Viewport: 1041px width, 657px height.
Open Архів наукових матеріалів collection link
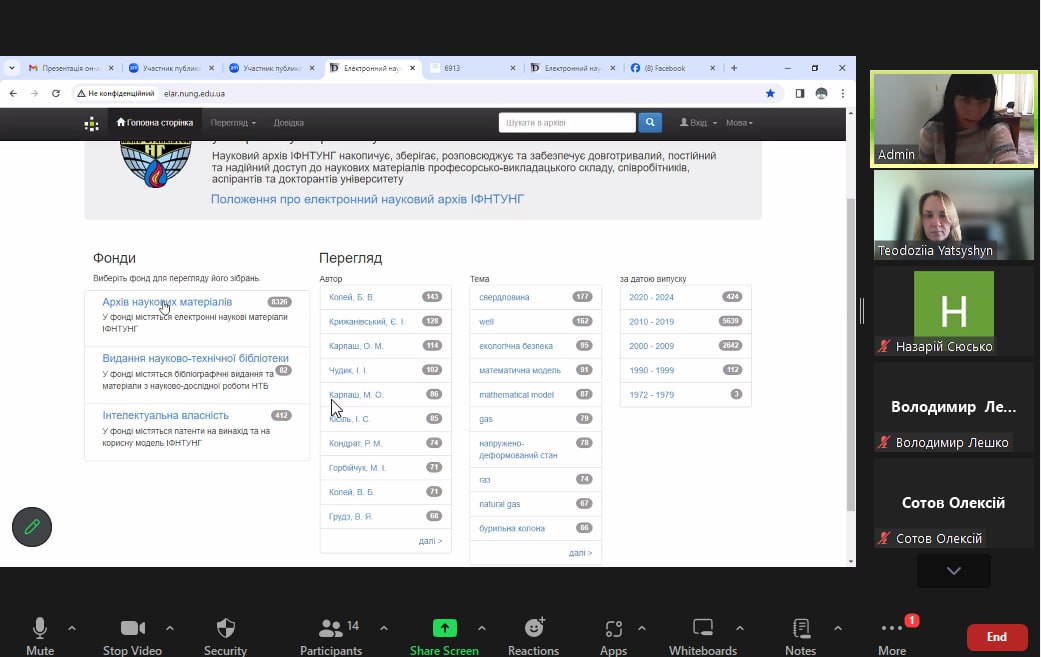(167, 302)
